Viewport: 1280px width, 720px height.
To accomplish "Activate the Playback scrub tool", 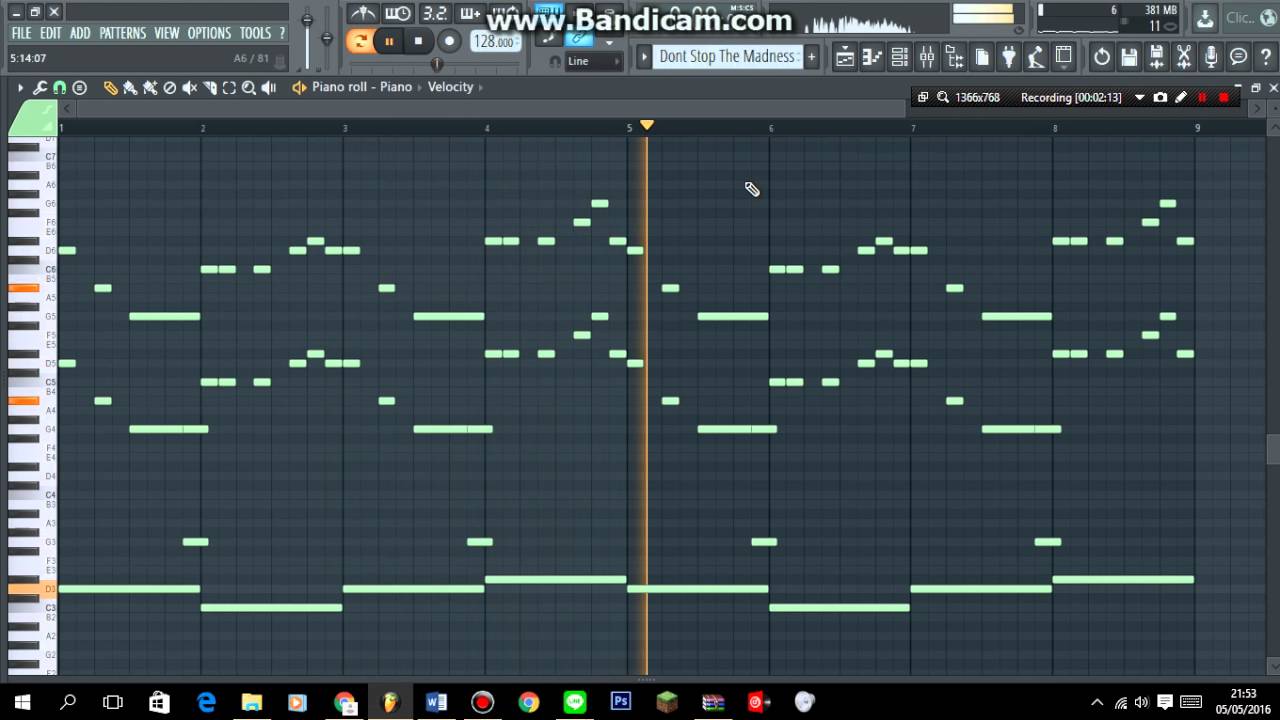I will (x=269, y=88).
